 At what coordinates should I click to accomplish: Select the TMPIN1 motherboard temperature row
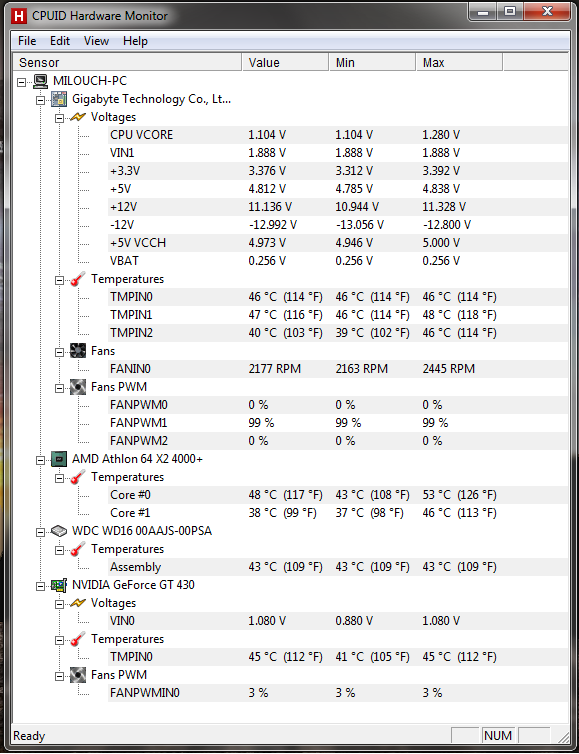coord(338,315)
